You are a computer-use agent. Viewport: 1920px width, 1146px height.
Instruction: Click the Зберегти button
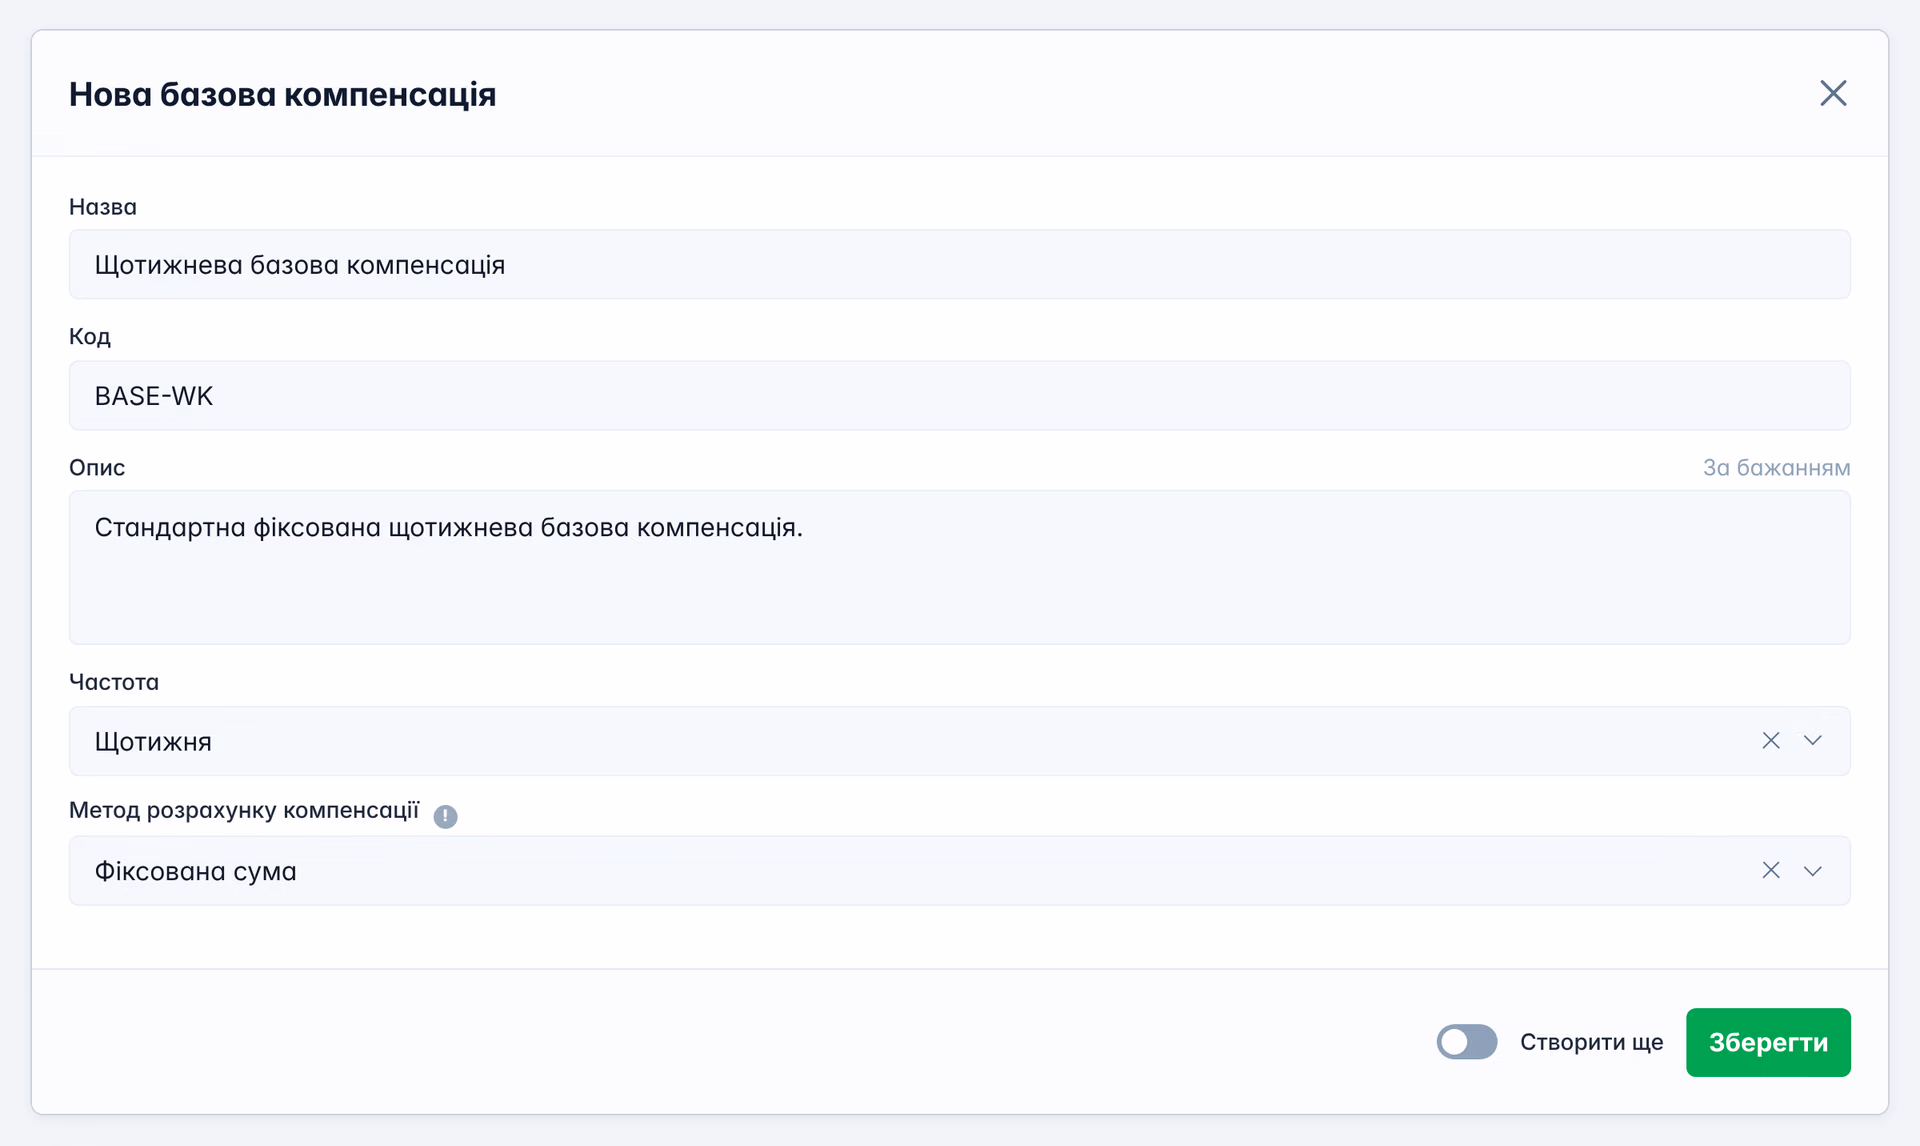coord(1767,1042)
